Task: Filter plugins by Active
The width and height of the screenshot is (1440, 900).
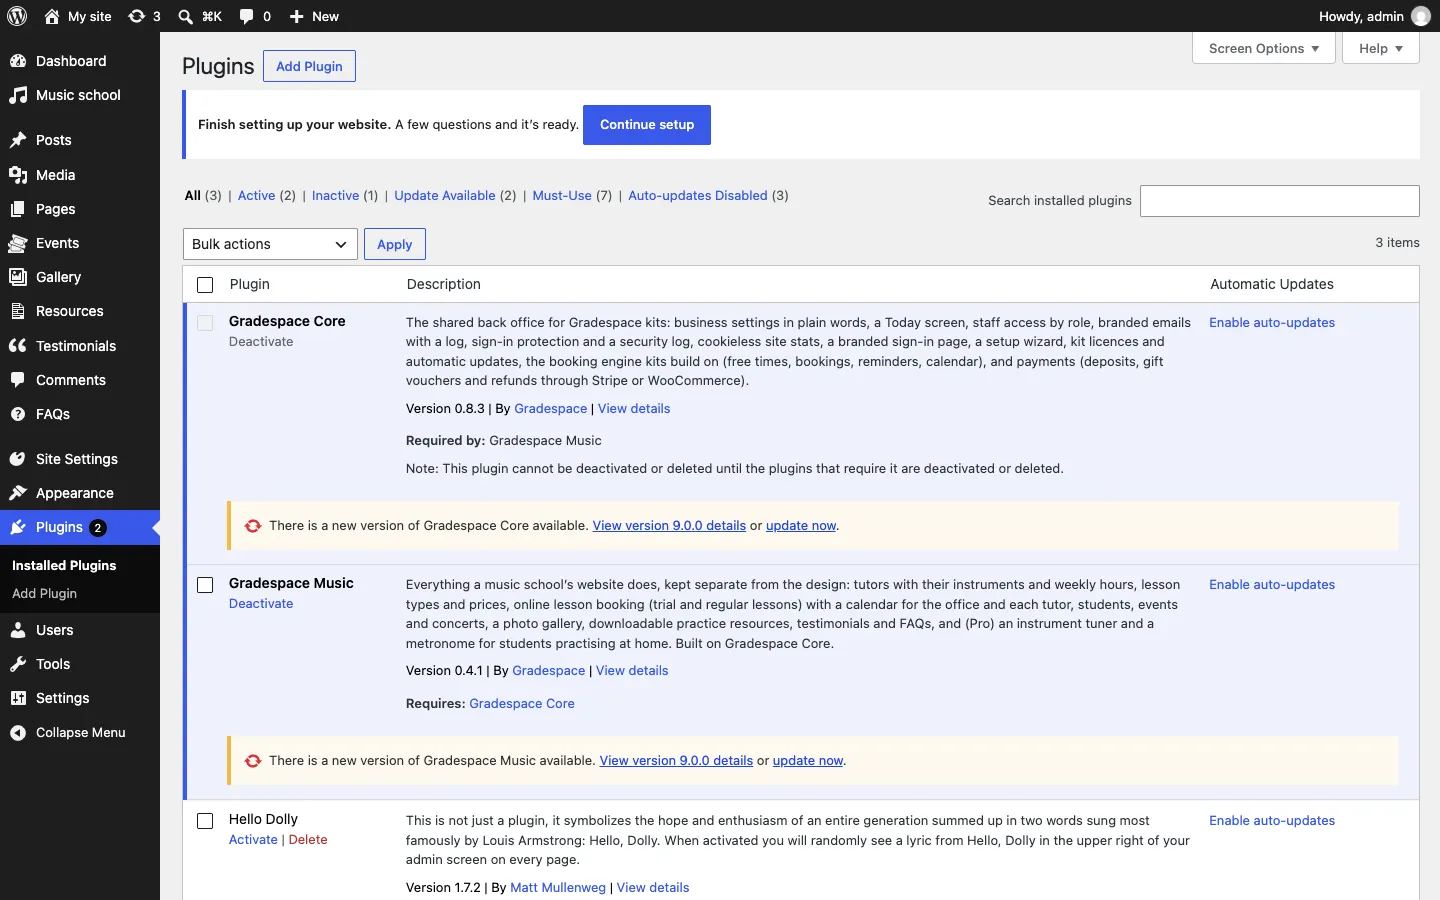Action: coord(256,196)
